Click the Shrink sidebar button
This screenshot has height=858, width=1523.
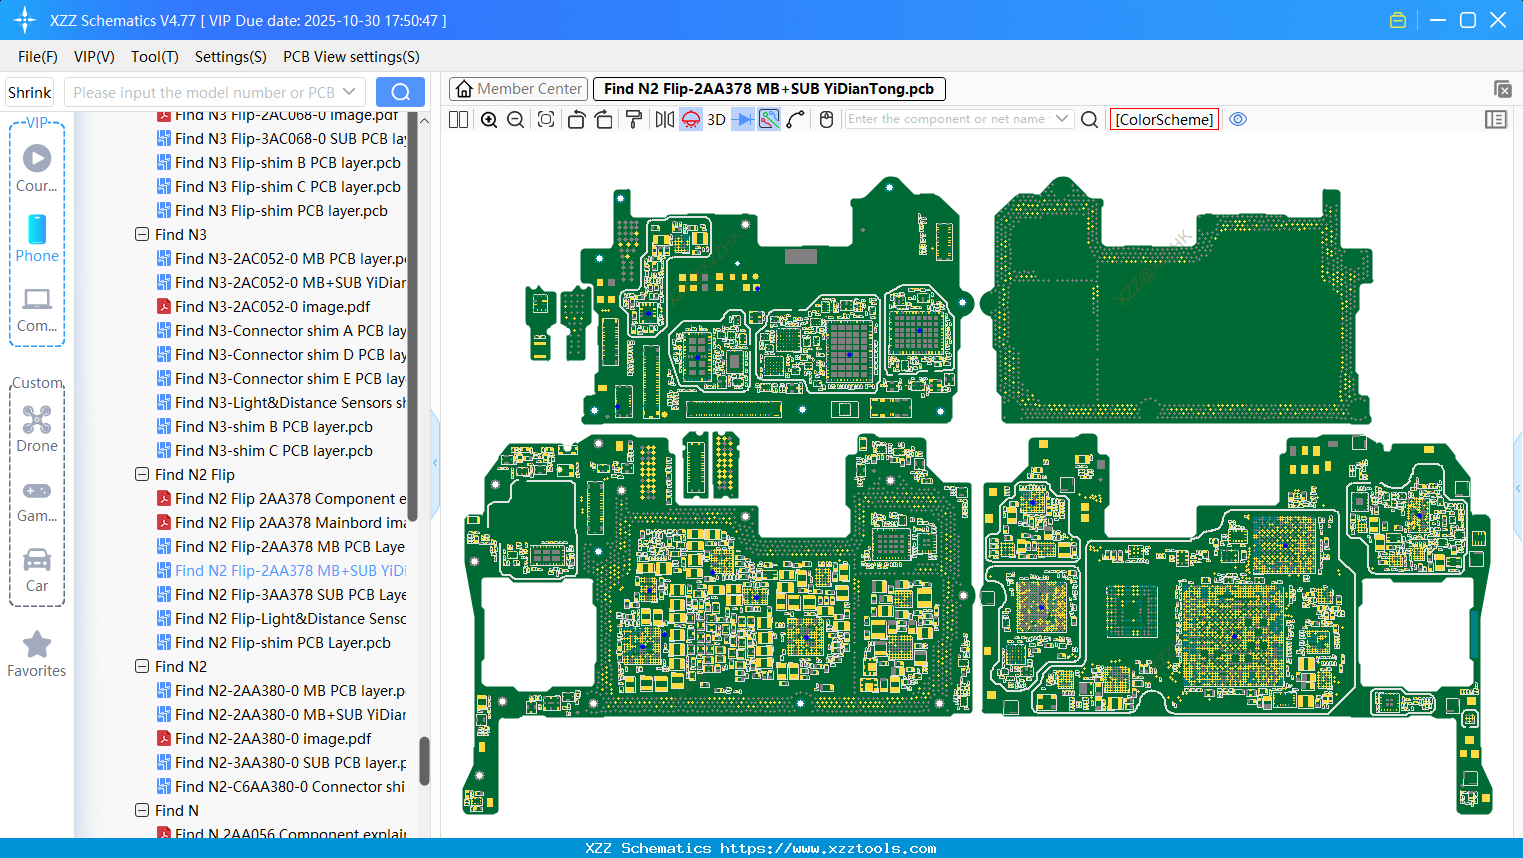(x=29, y=91)
